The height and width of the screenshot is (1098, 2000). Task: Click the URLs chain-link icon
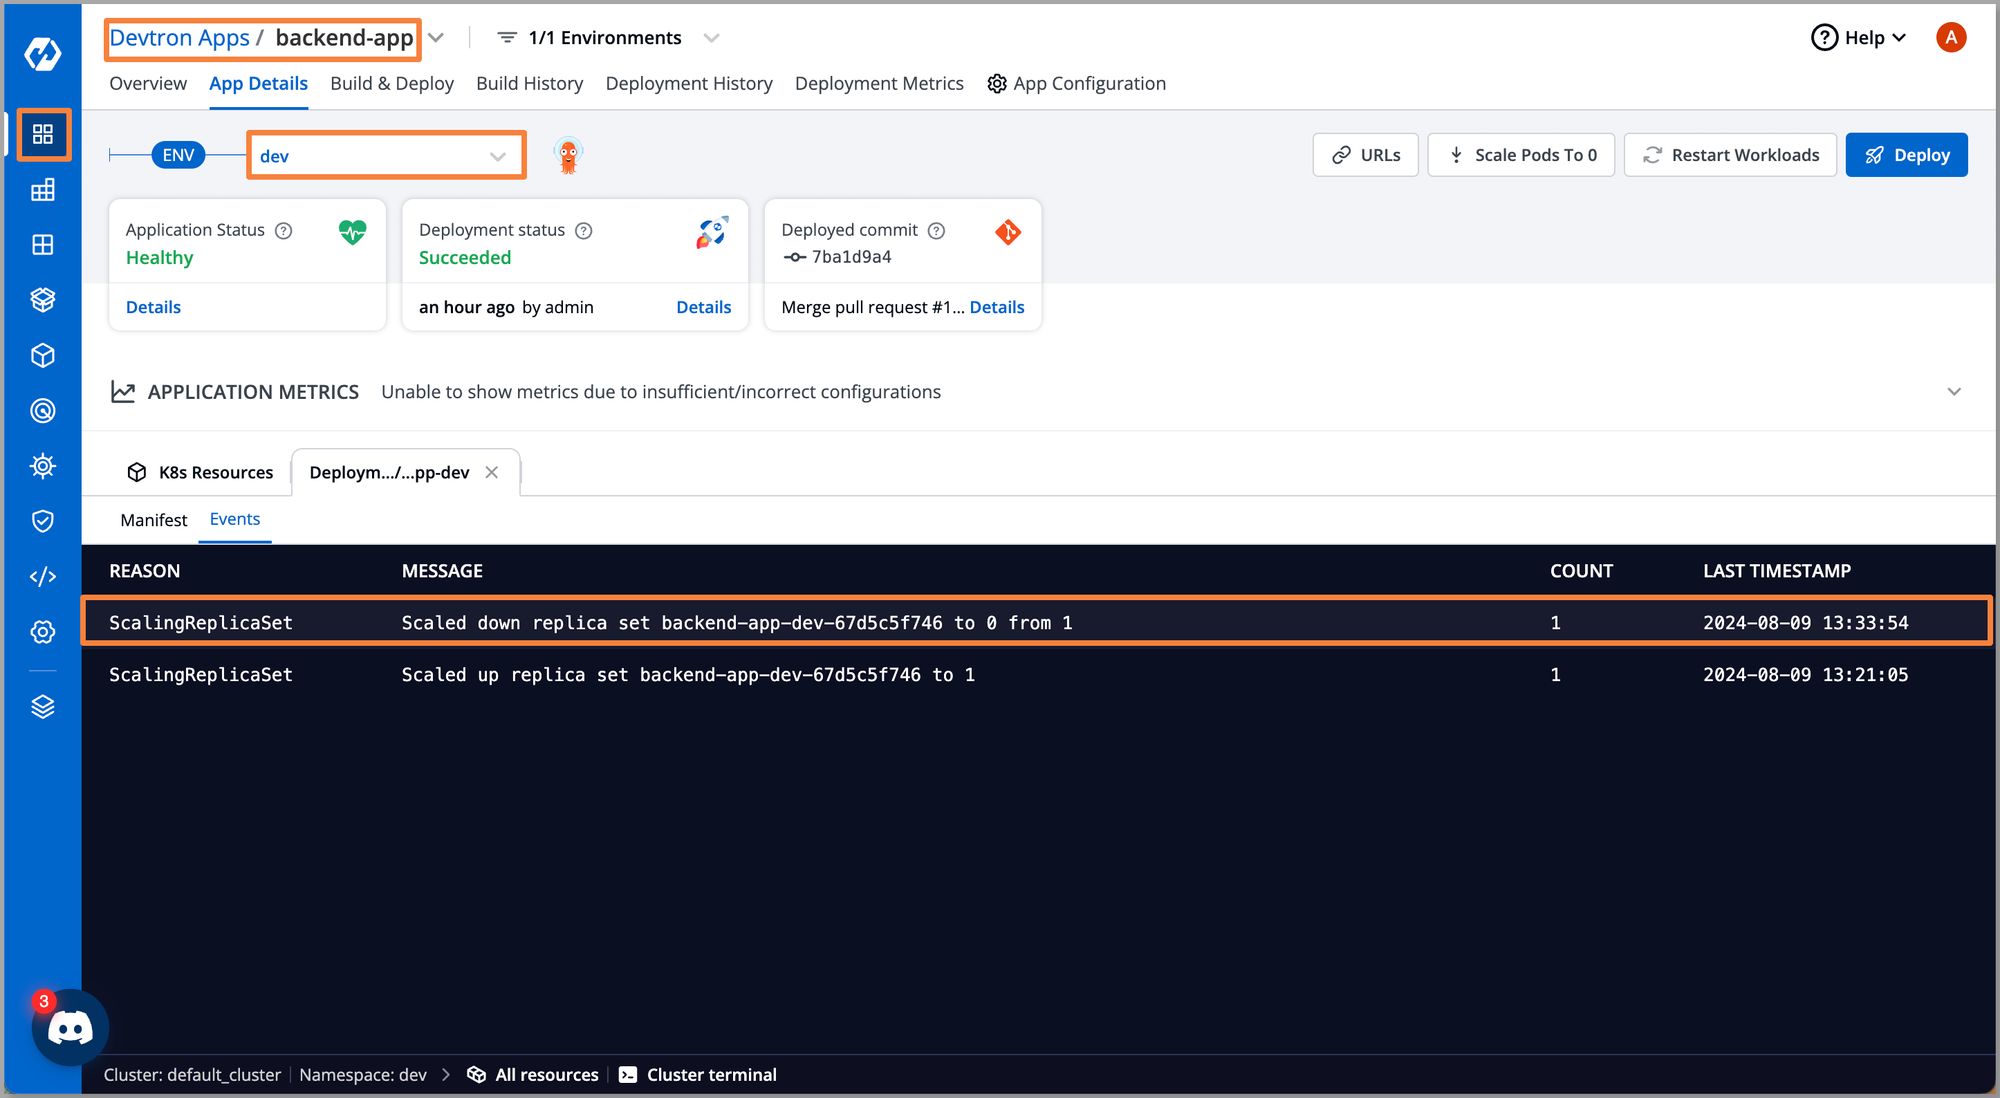point(1343,154)
